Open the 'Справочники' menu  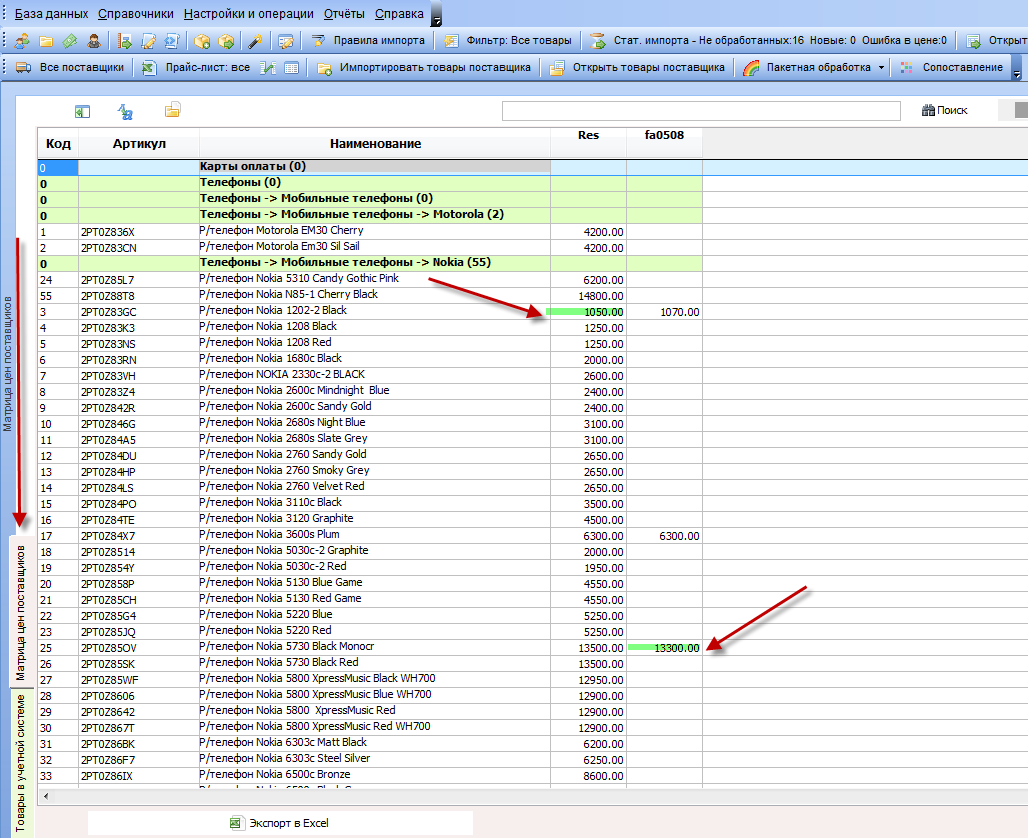click(x=136, y=14)
